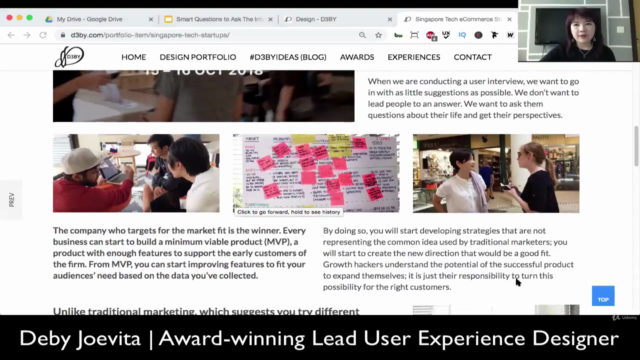Open the UX check extension
Viewport: 640px width, 360px height.
tap(446, 35)
